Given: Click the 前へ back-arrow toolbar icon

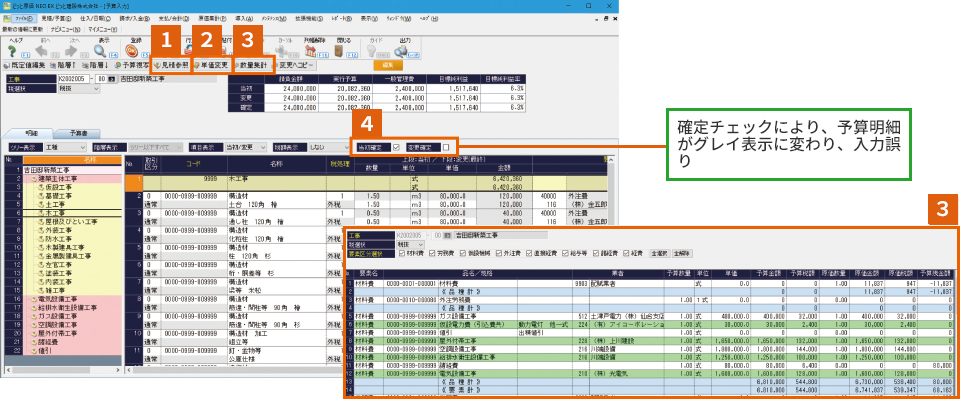Looking at the screenshot, I should click(x=42, y=50).
